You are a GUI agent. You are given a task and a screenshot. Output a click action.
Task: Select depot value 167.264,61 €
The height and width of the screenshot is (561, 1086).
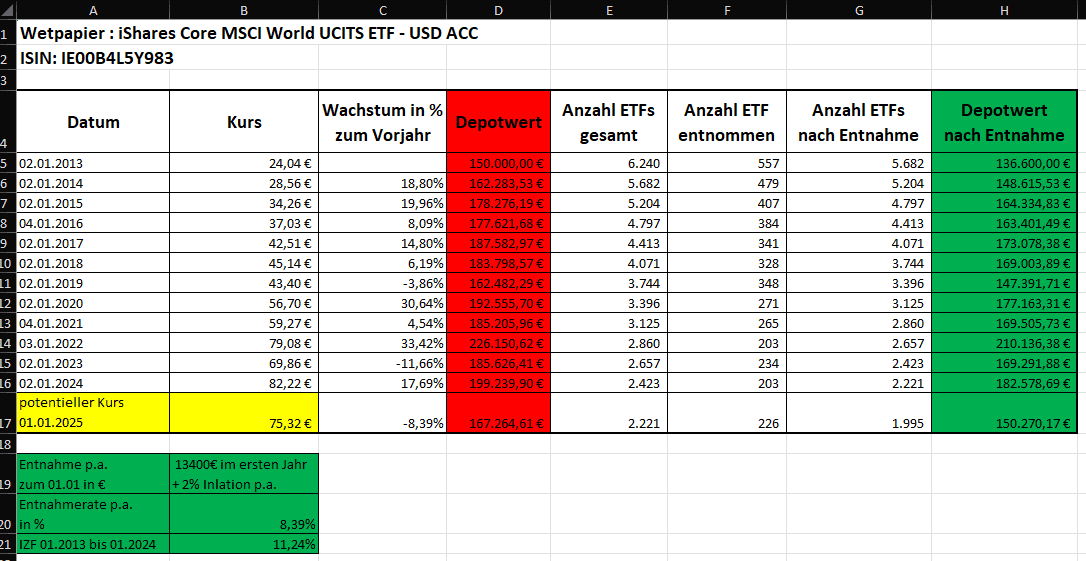(499, 413)
